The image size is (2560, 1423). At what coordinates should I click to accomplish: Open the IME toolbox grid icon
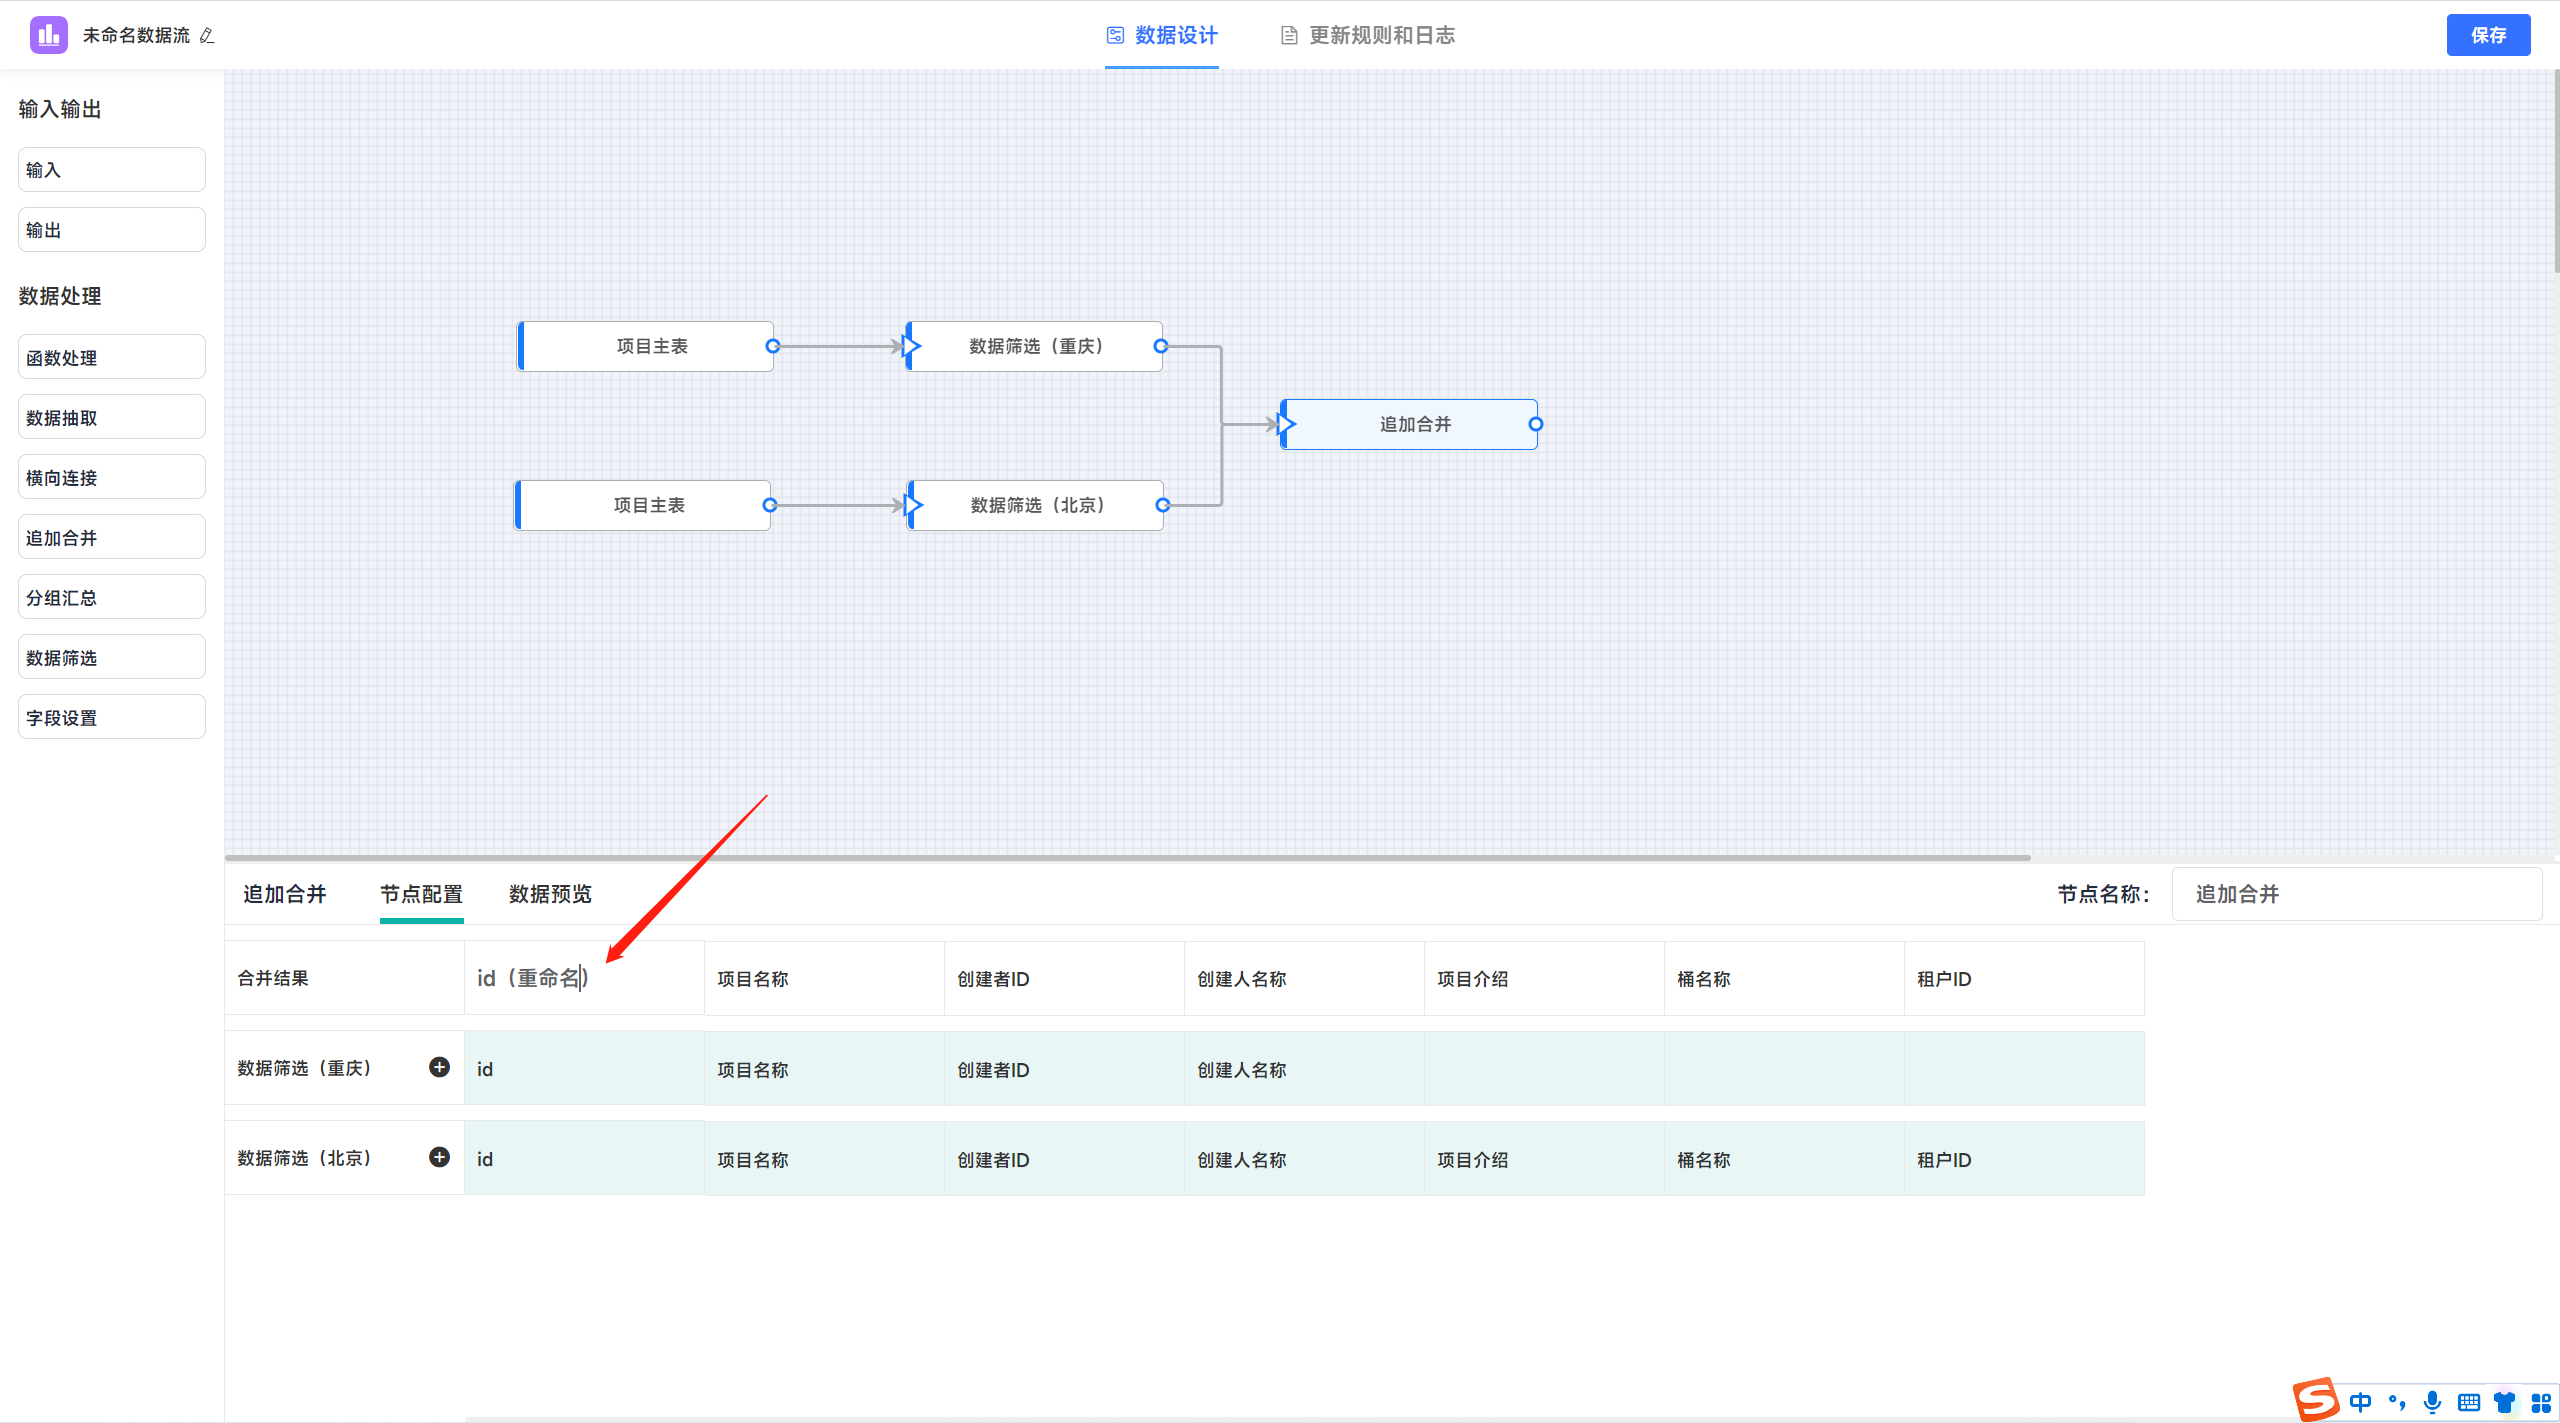coord(2541,1402)
